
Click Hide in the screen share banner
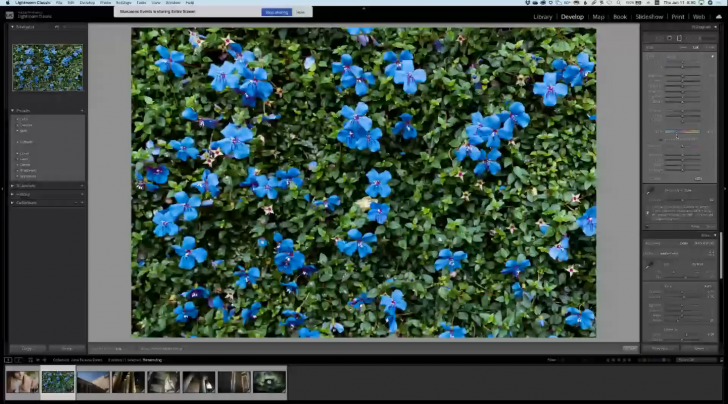point(300,12)
